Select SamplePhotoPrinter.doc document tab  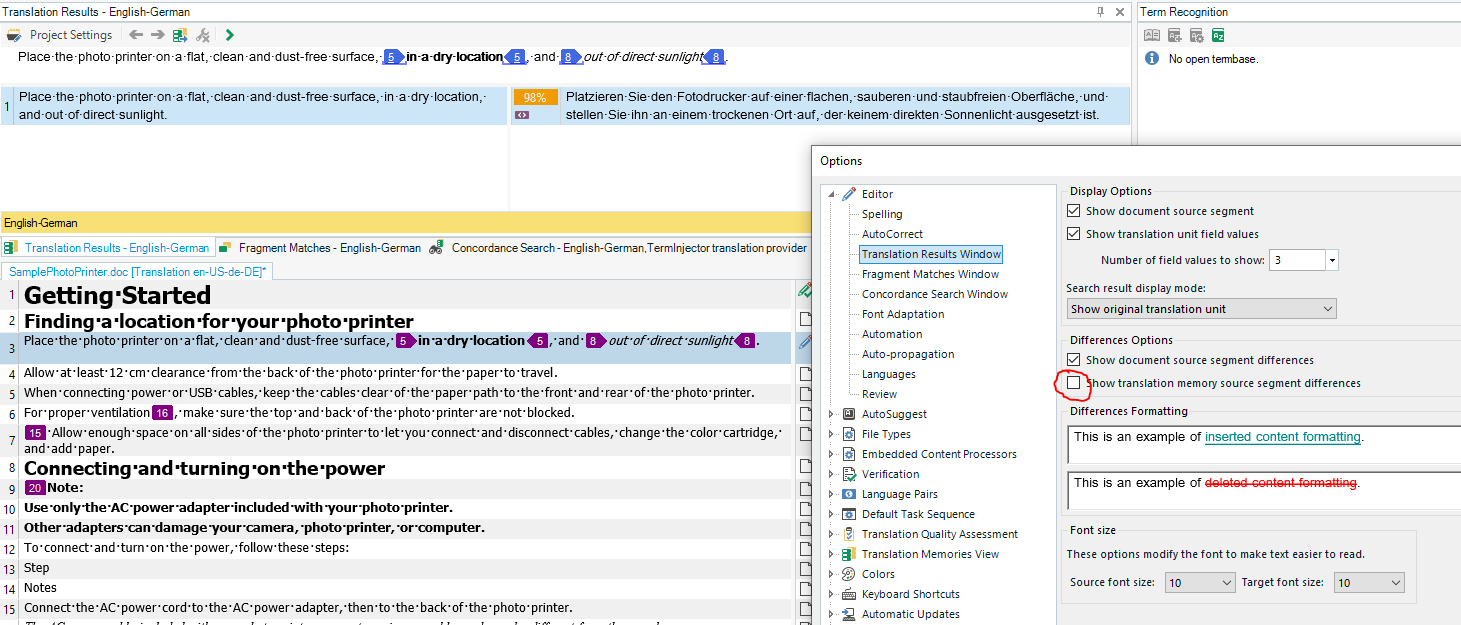pyautogui.click(x=137, y=271)
